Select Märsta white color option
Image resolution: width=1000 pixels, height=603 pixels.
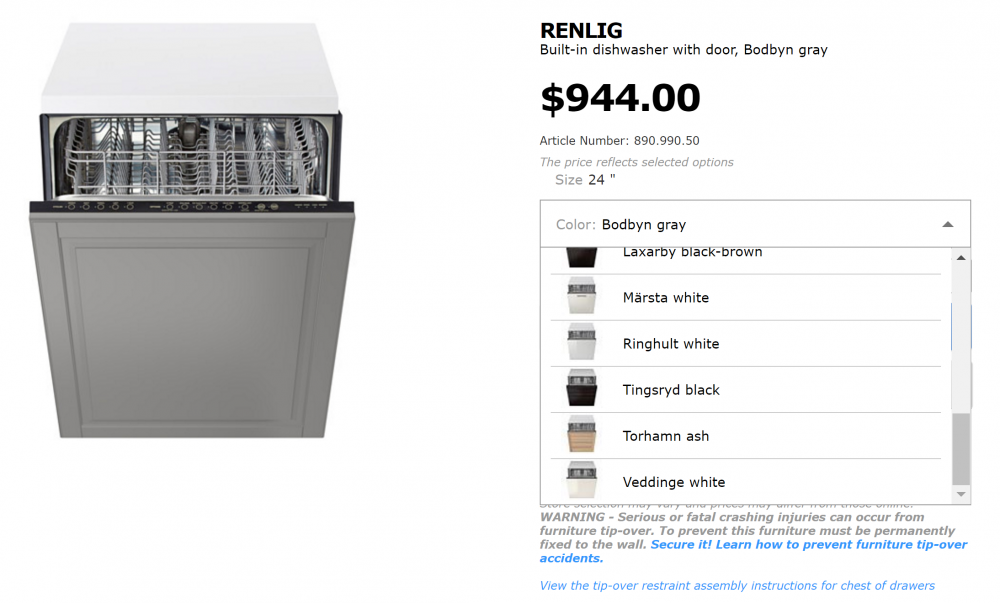click(x=746, y=298)
